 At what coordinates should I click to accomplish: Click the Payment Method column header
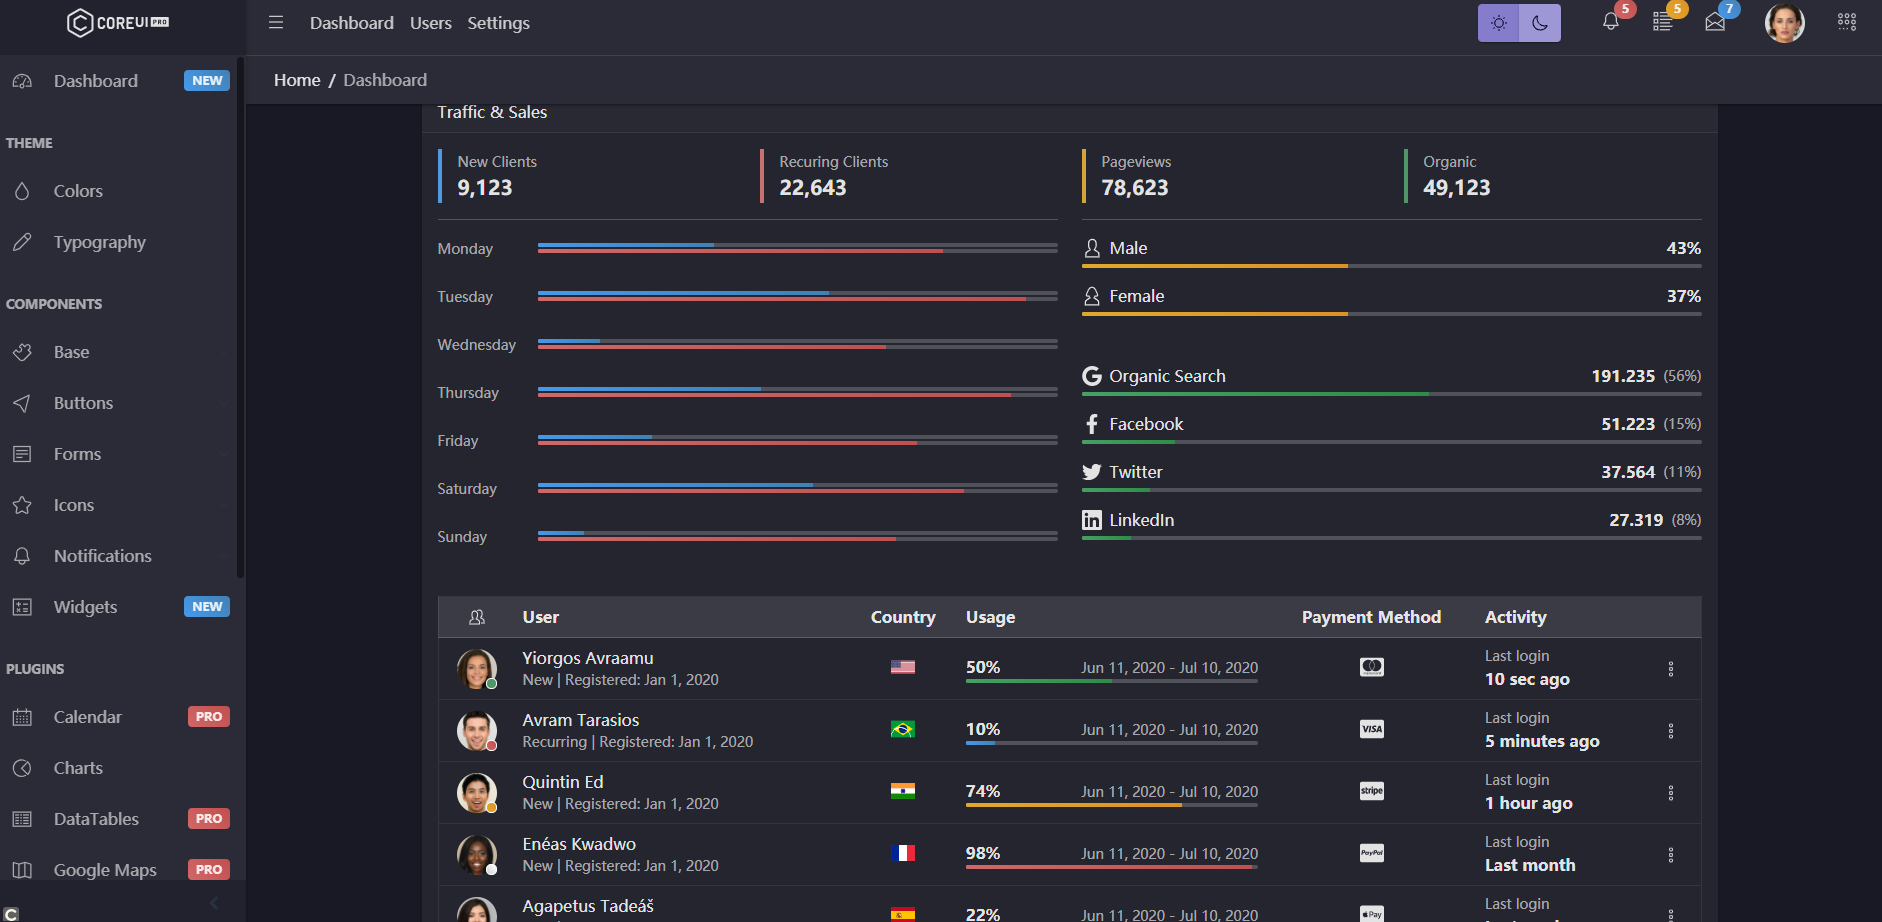1371,617
